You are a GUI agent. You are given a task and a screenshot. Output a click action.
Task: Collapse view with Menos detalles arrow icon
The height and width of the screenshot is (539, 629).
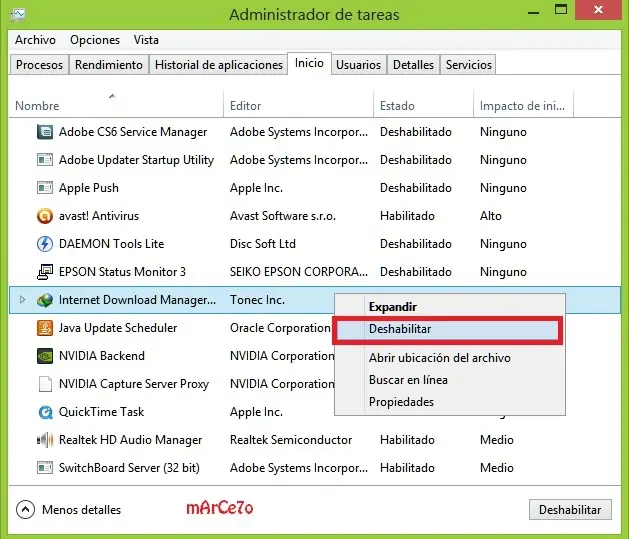[25, 510]
